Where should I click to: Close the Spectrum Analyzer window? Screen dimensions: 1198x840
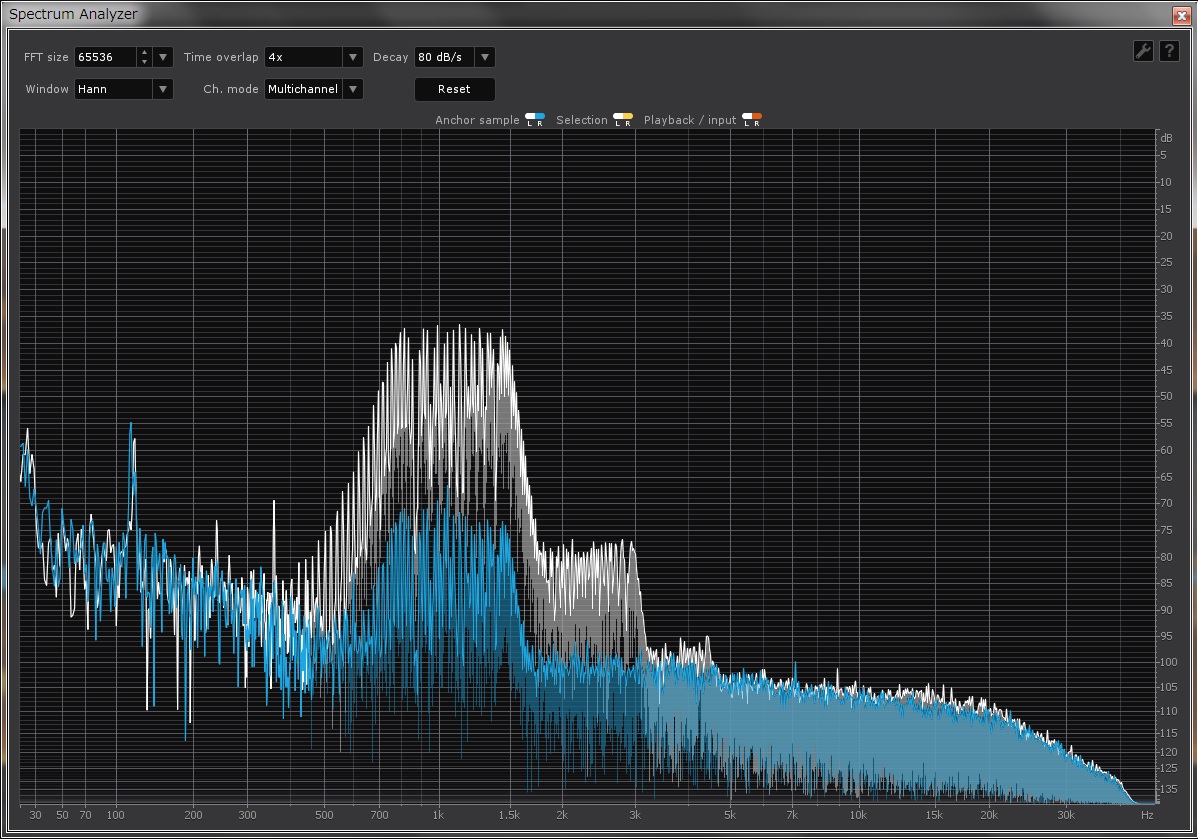(x=1181, y=15)
